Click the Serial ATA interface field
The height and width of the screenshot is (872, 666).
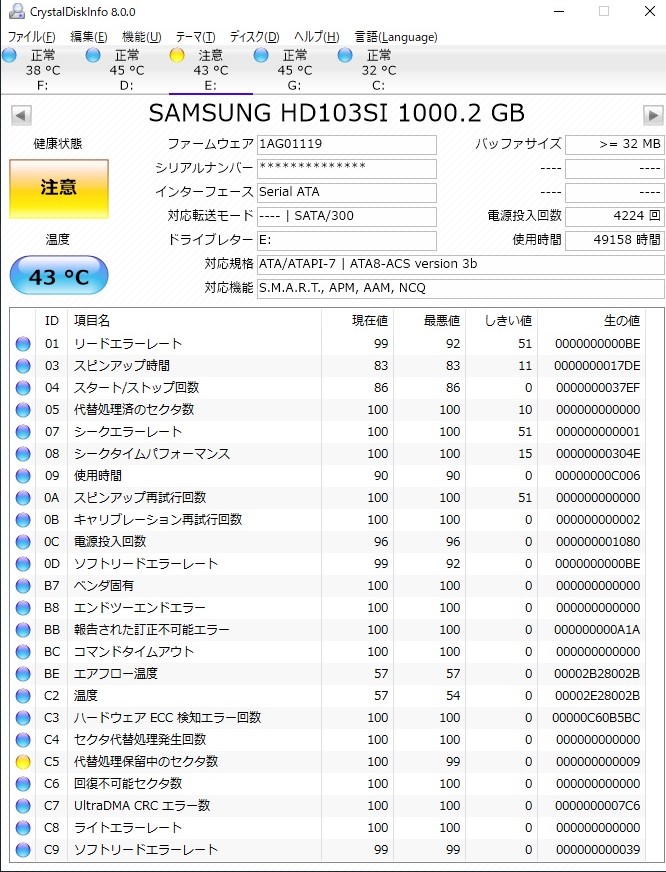pos(346,192)
